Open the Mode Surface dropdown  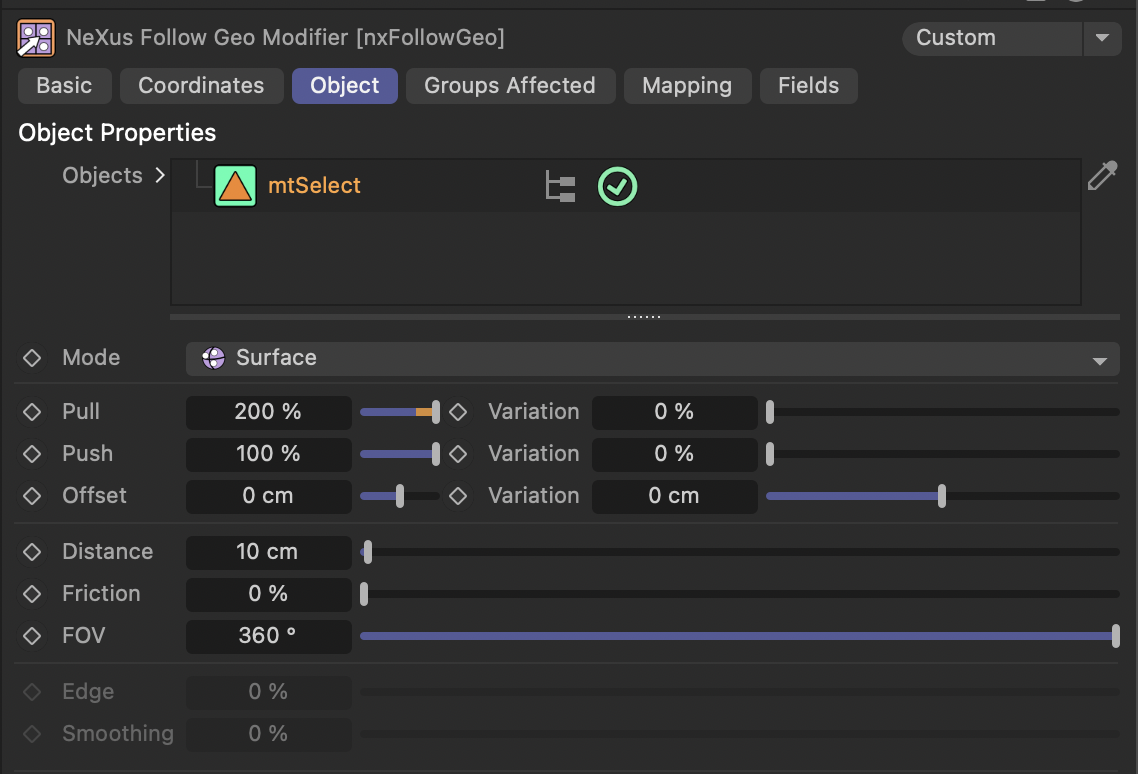(x=652, y=359)
